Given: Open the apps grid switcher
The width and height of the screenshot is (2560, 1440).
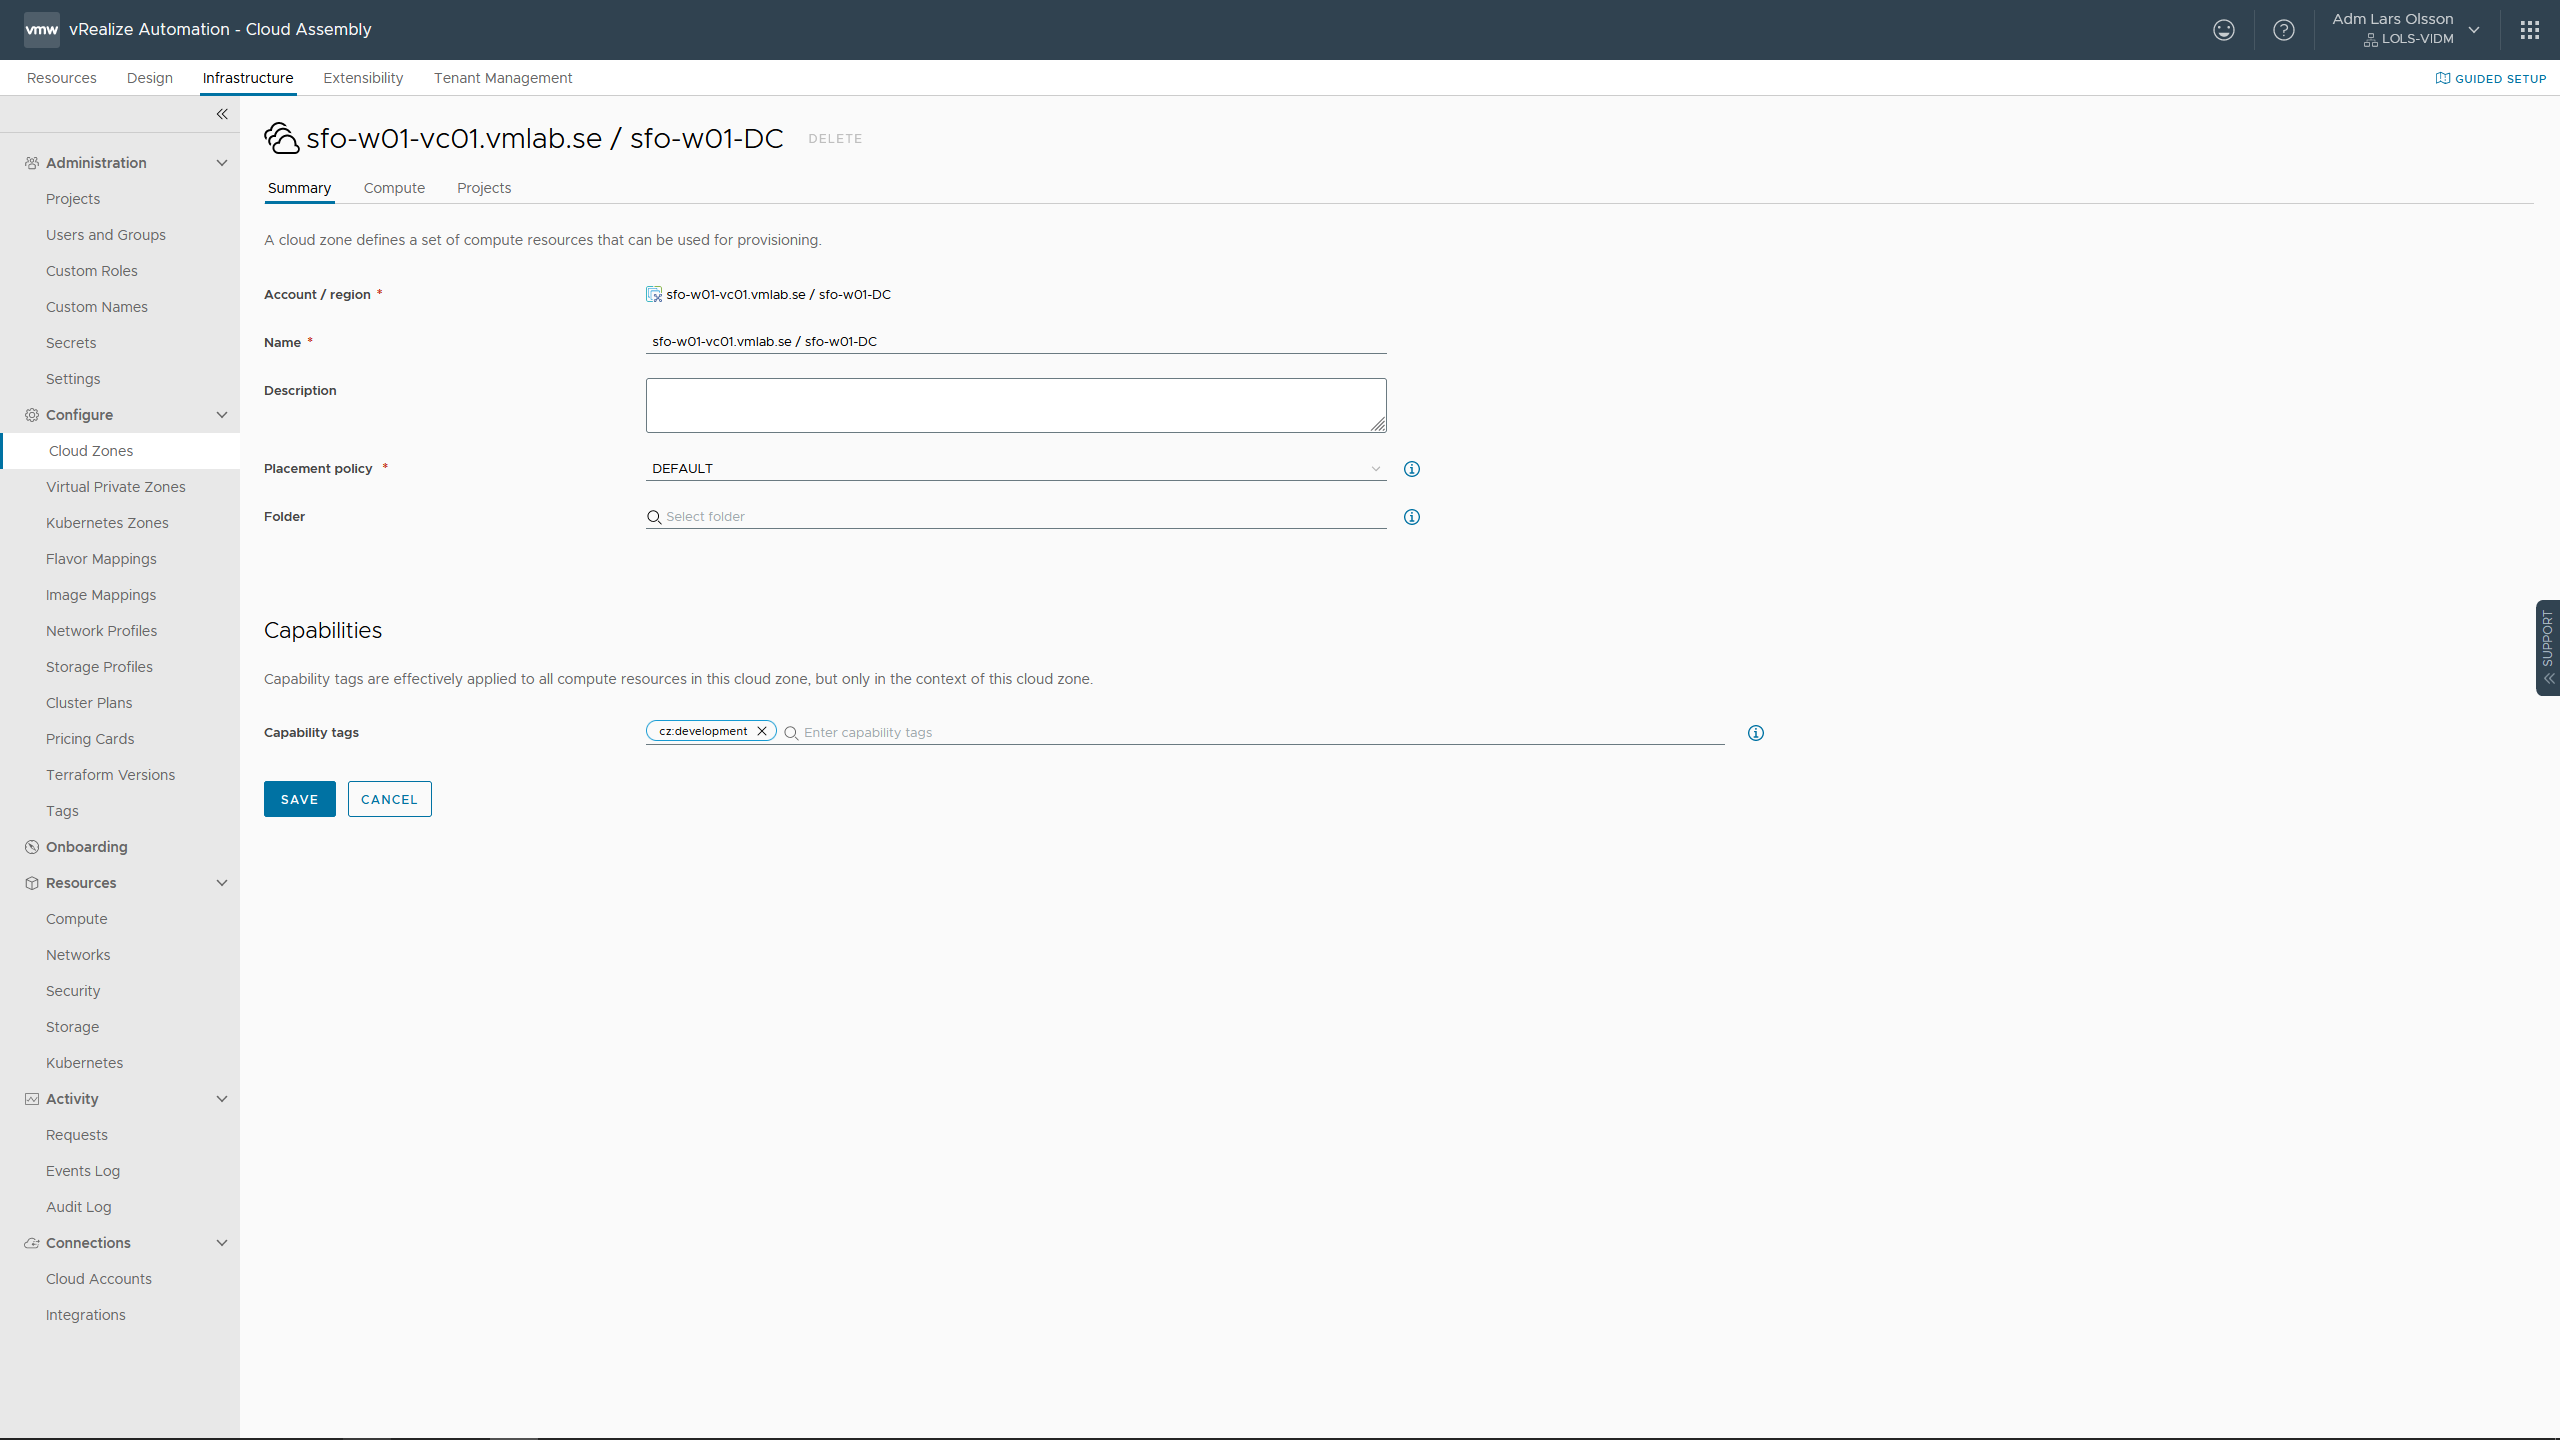Looking at the screenshot, I should click(2530, 30).
